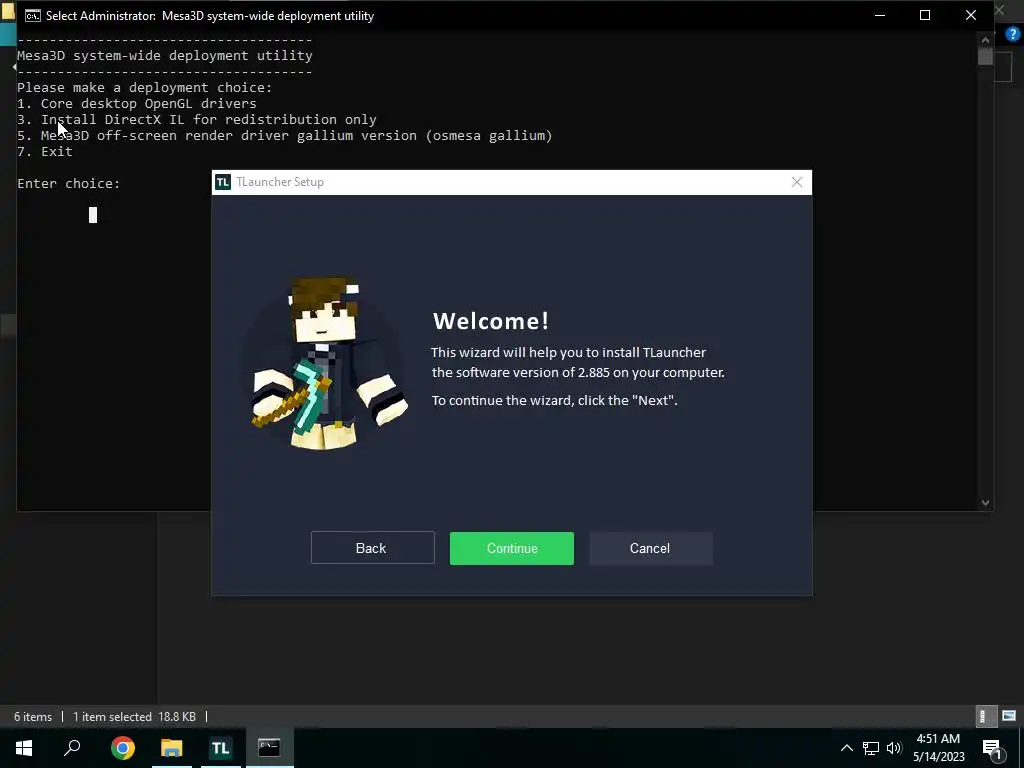The image size is (1024, 768).
Task: Click the Back button in TLauncher Setup
Action: [372, 548]
